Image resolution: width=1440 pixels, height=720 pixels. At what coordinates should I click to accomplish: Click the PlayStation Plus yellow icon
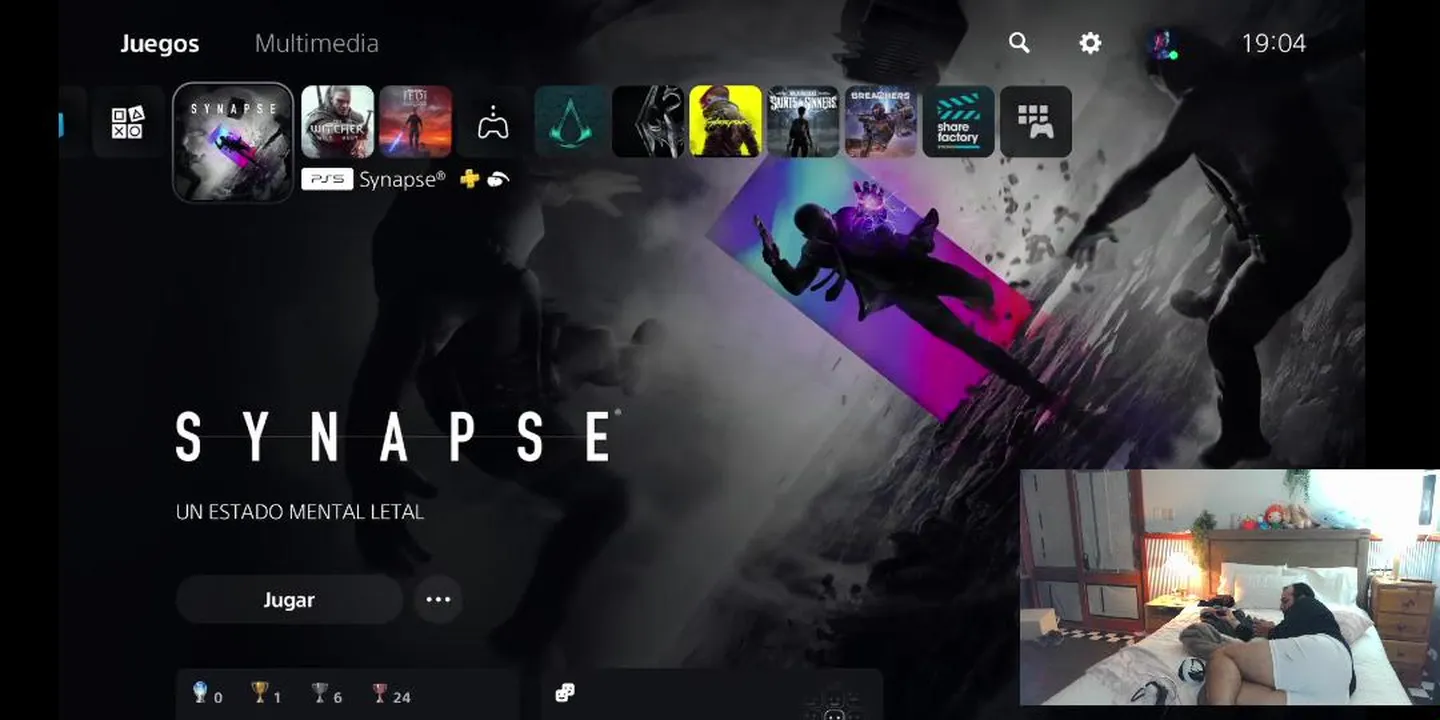[469, 180]
